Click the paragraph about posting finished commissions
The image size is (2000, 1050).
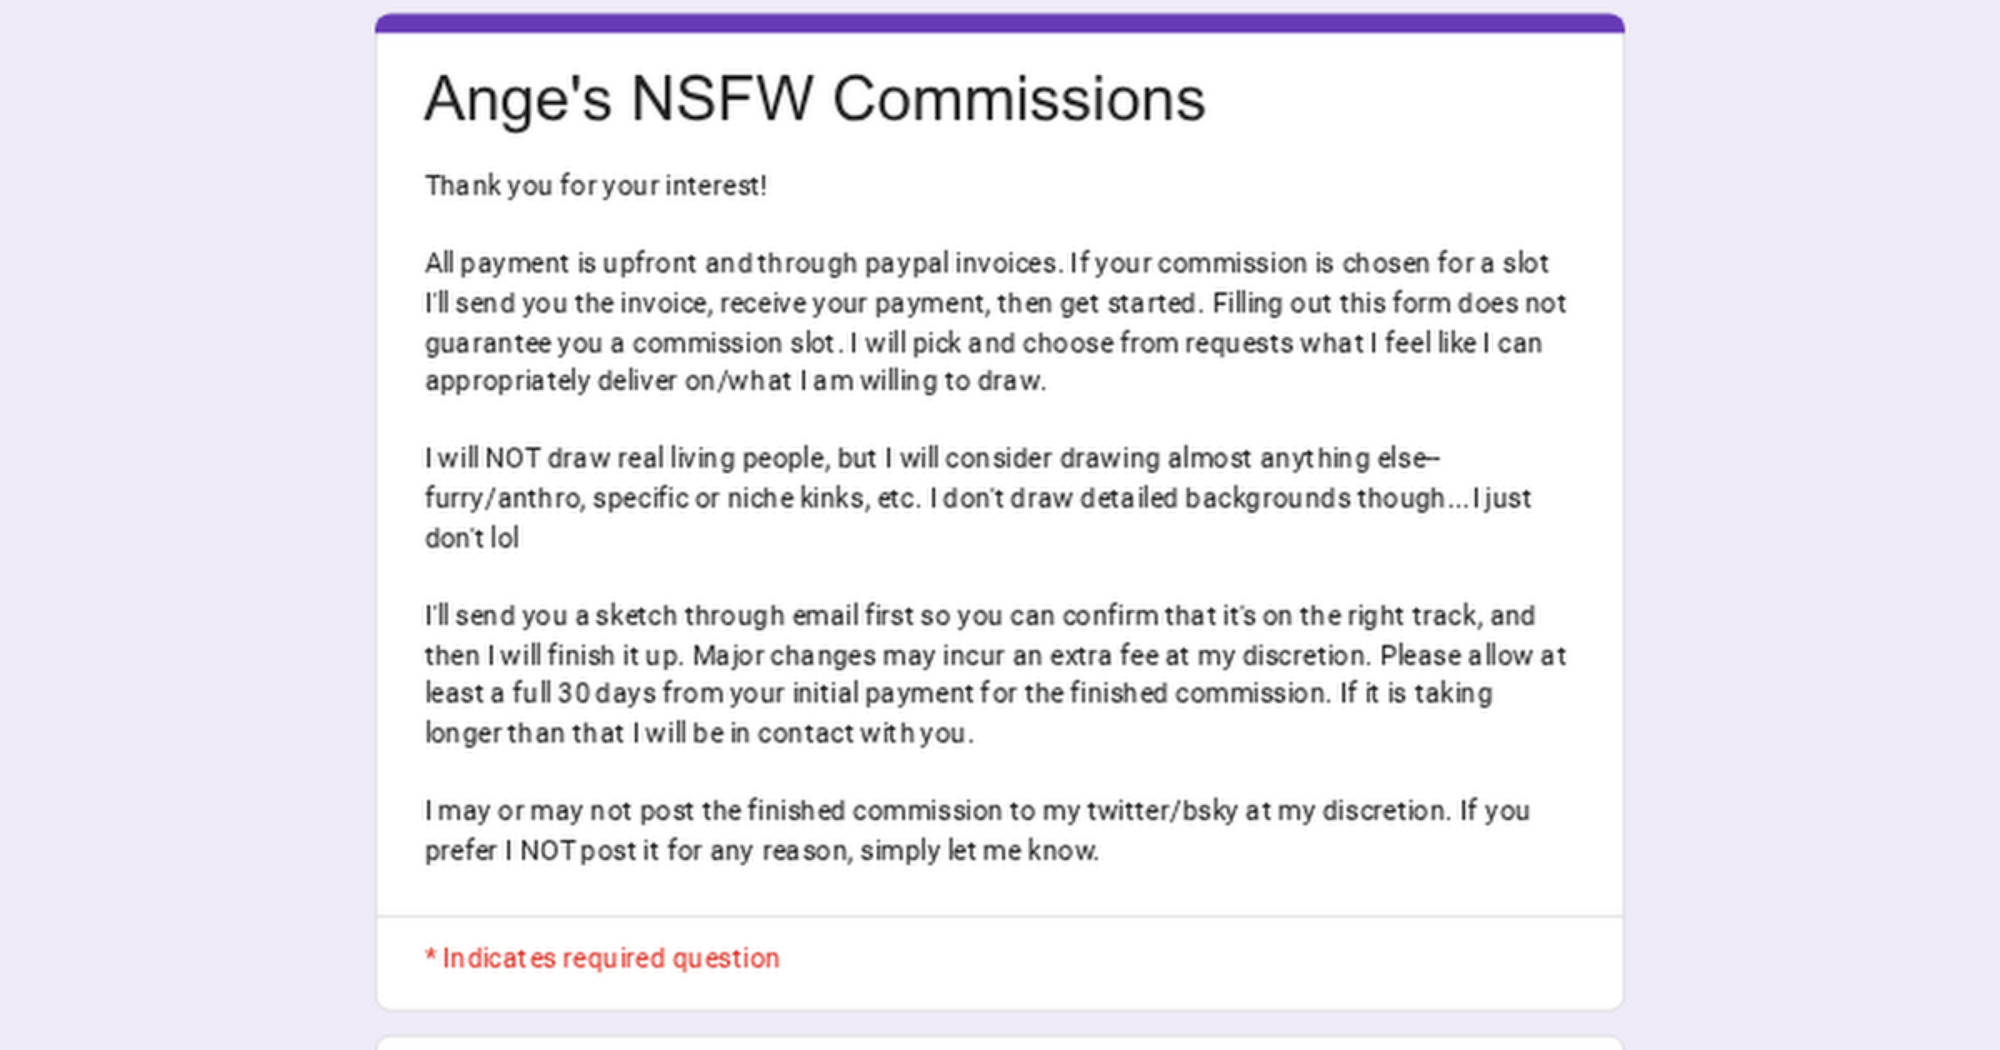click(977, 830)
